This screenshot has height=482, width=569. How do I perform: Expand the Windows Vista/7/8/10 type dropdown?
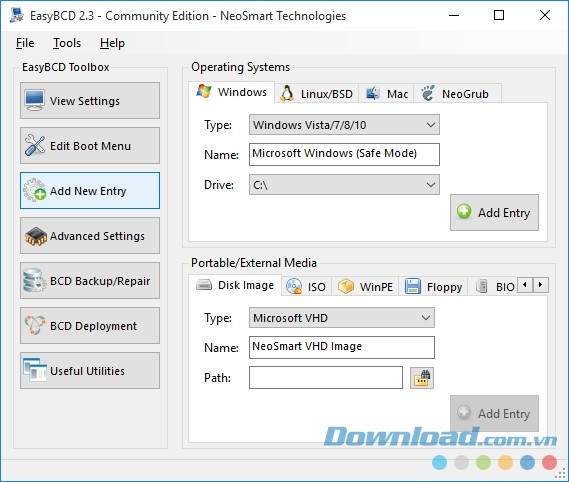tap(344, 125)
